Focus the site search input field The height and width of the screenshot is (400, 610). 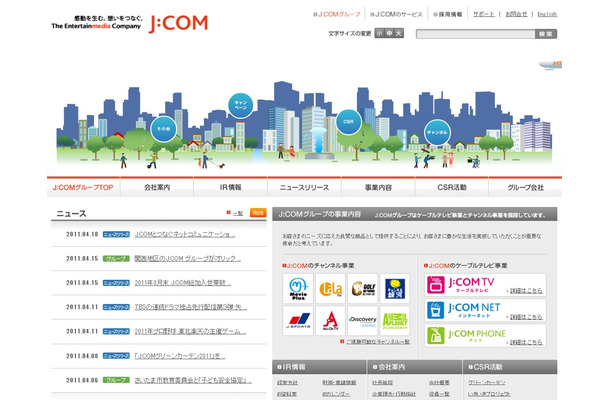[475, 34]
